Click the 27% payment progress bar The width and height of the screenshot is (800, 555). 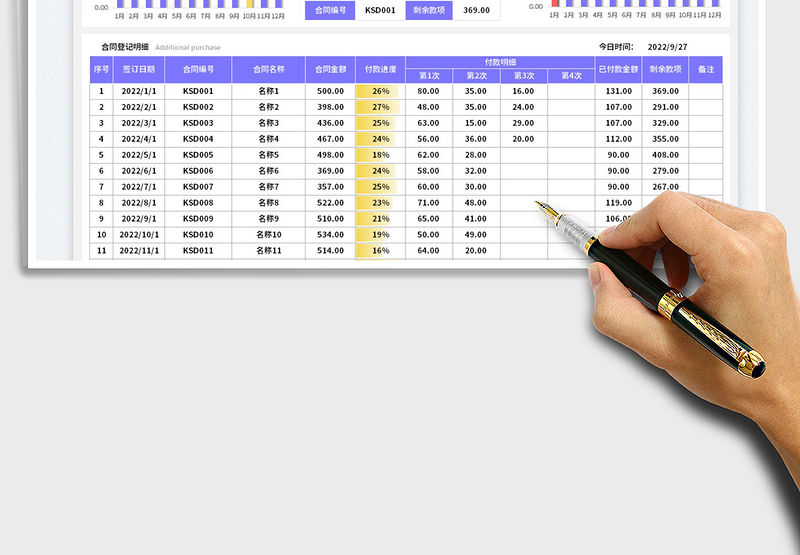pos(380,107)
